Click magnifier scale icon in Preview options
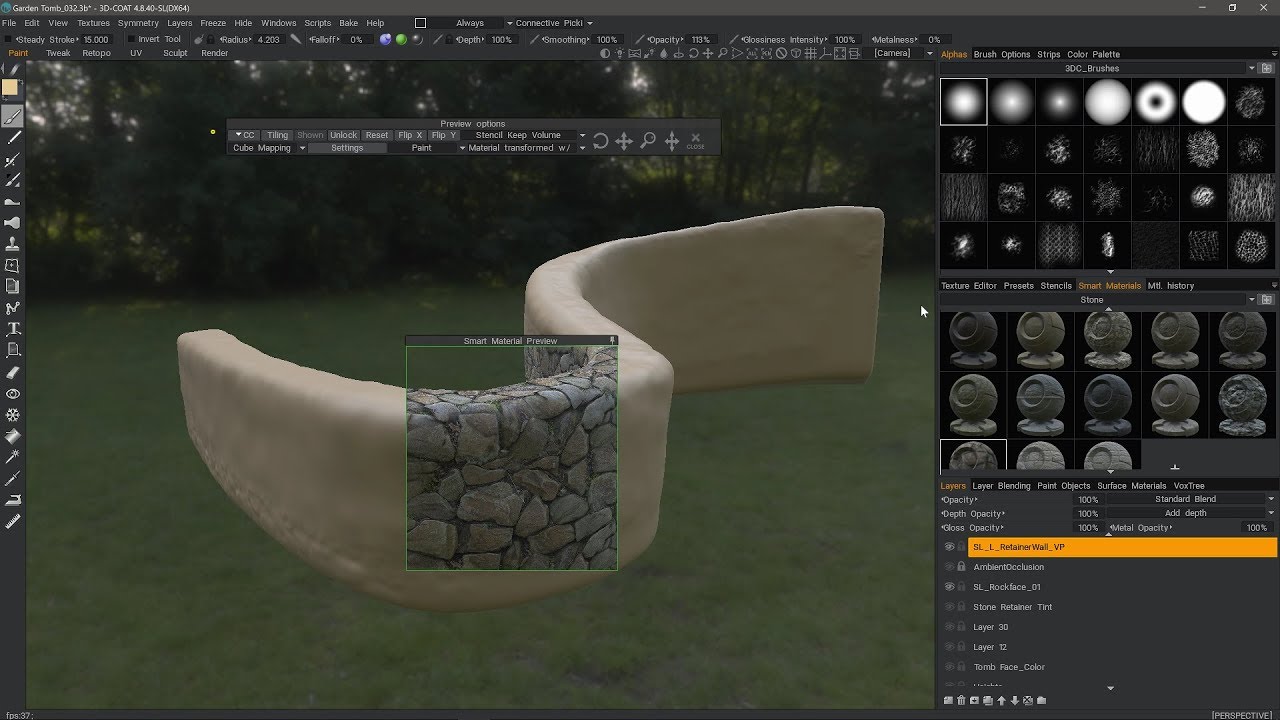Screen dimensions: 1280x720 point(648,141)
